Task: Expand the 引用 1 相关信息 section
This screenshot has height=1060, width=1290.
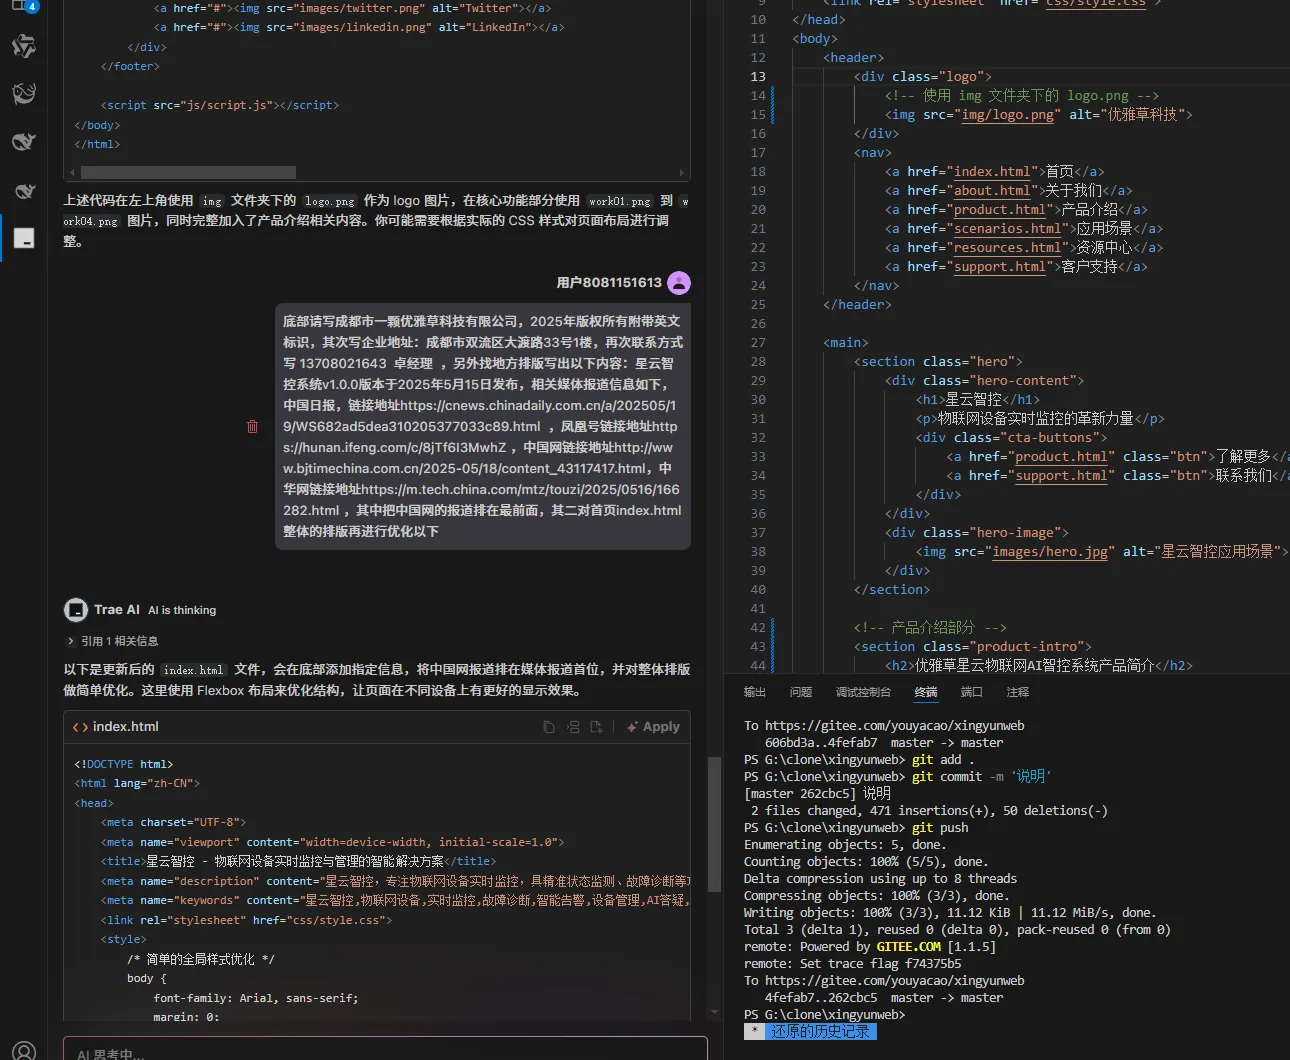Action: 112,641
